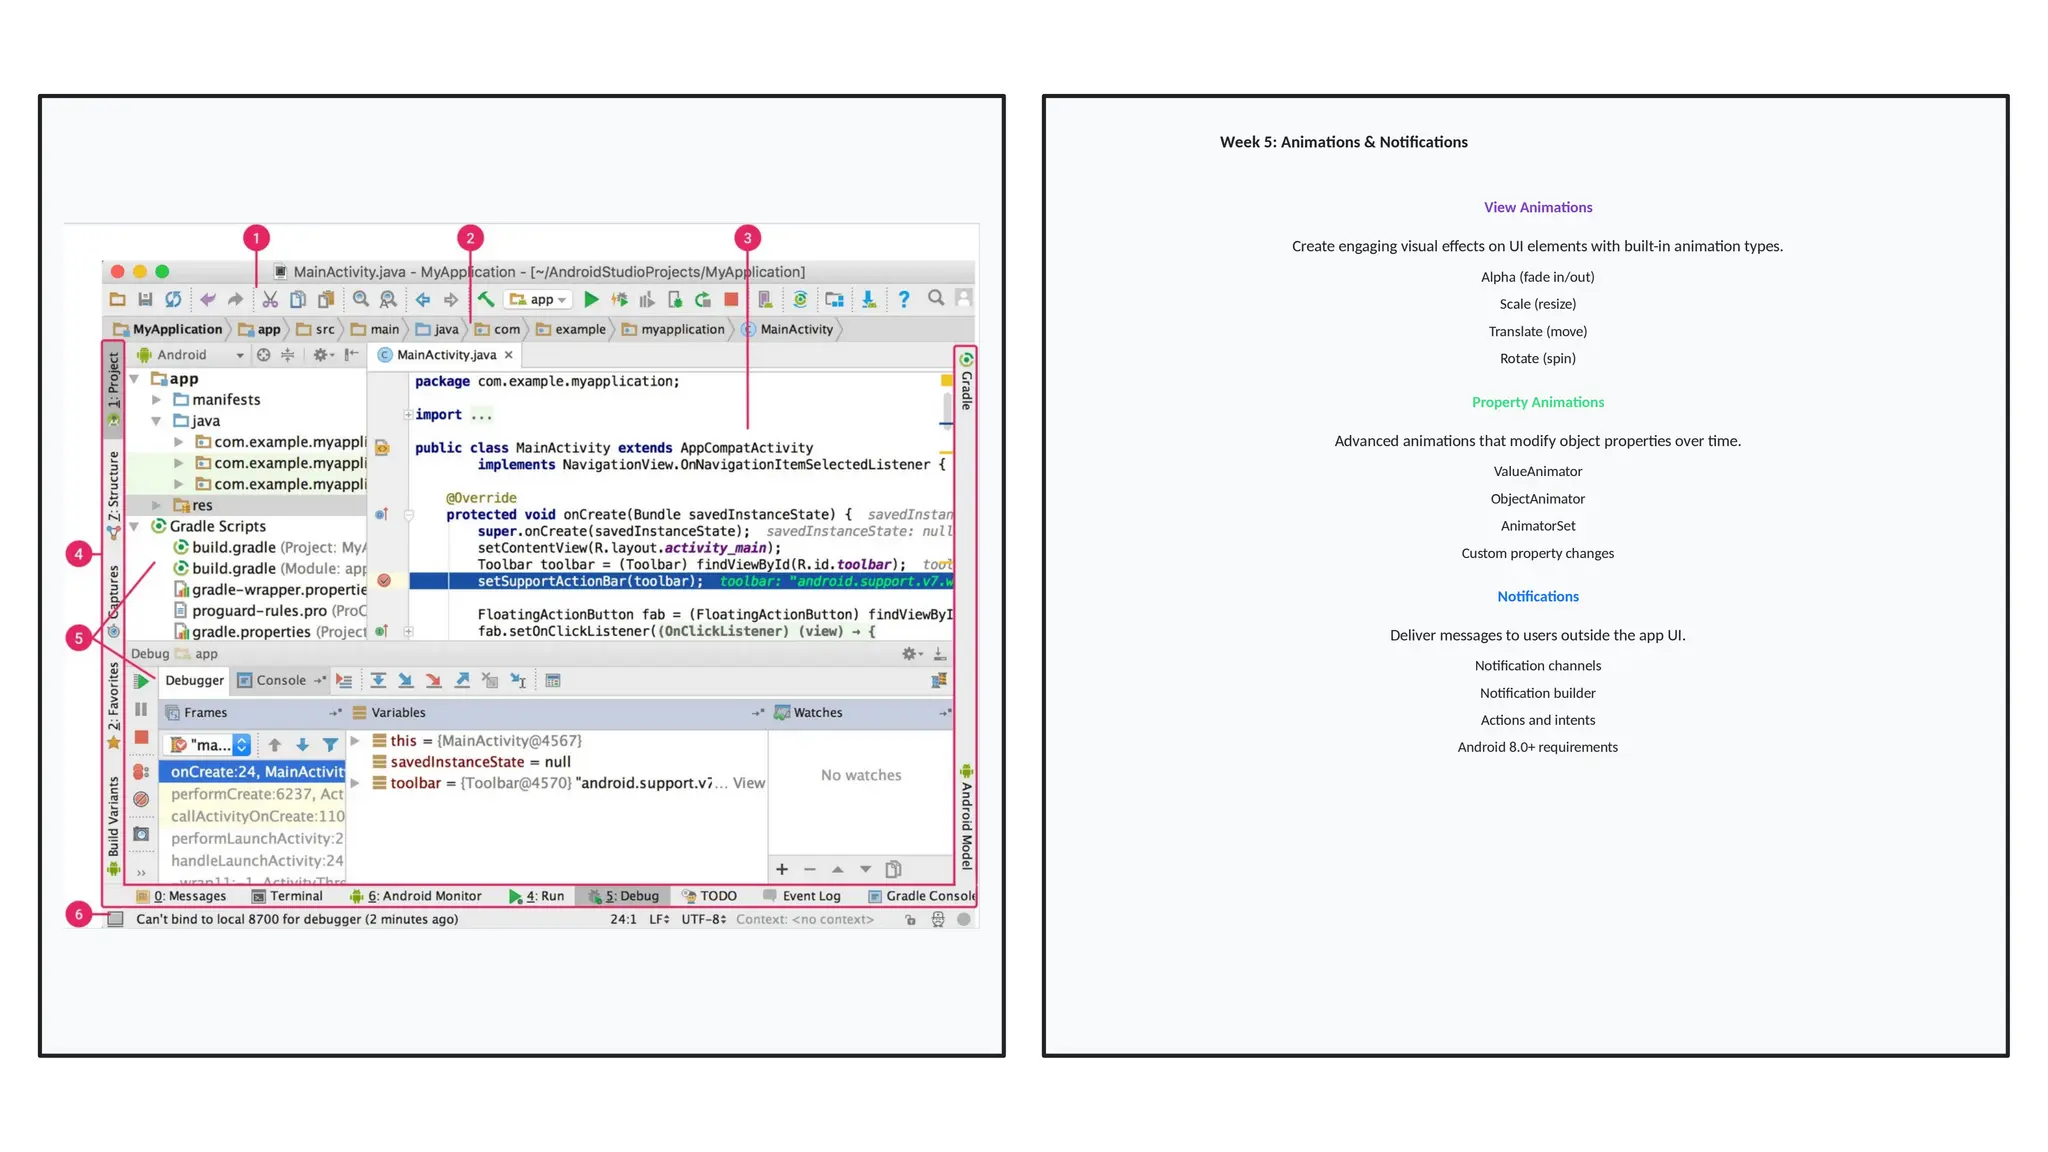Screen dimensions: 2048x1152
Task: Toggle tool window bars icon in status bar
Action: click(116, 919)
